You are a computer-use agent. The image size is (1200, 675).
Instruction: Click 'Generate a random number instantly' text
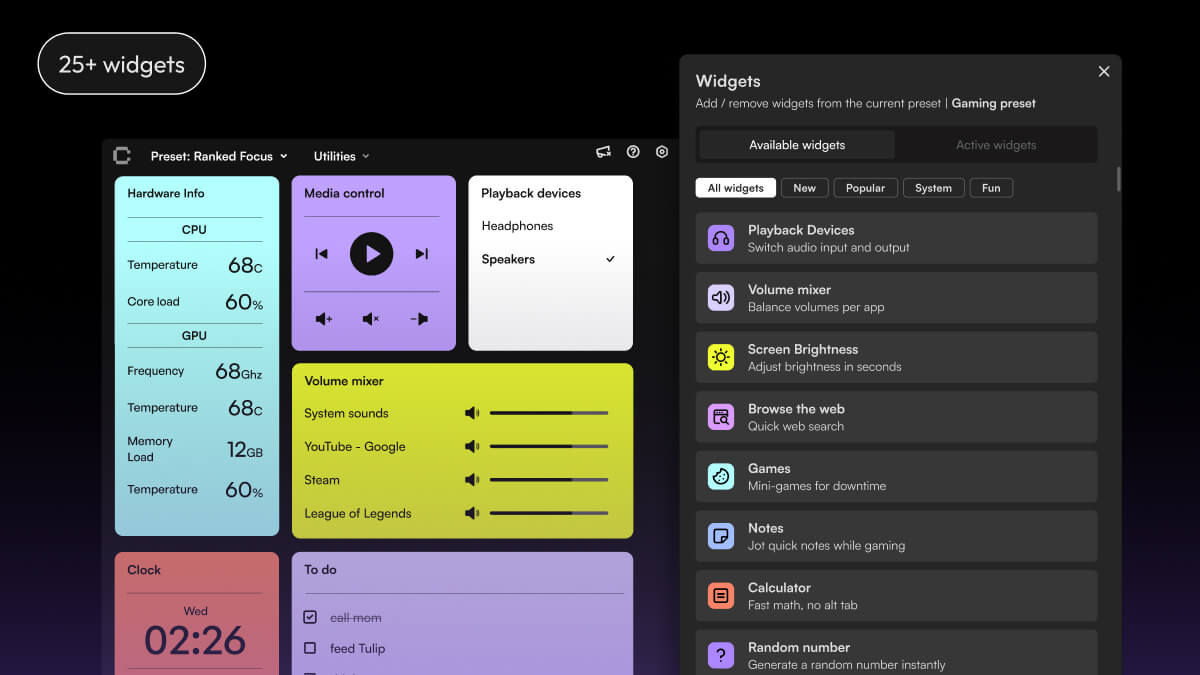pos(847,665)
